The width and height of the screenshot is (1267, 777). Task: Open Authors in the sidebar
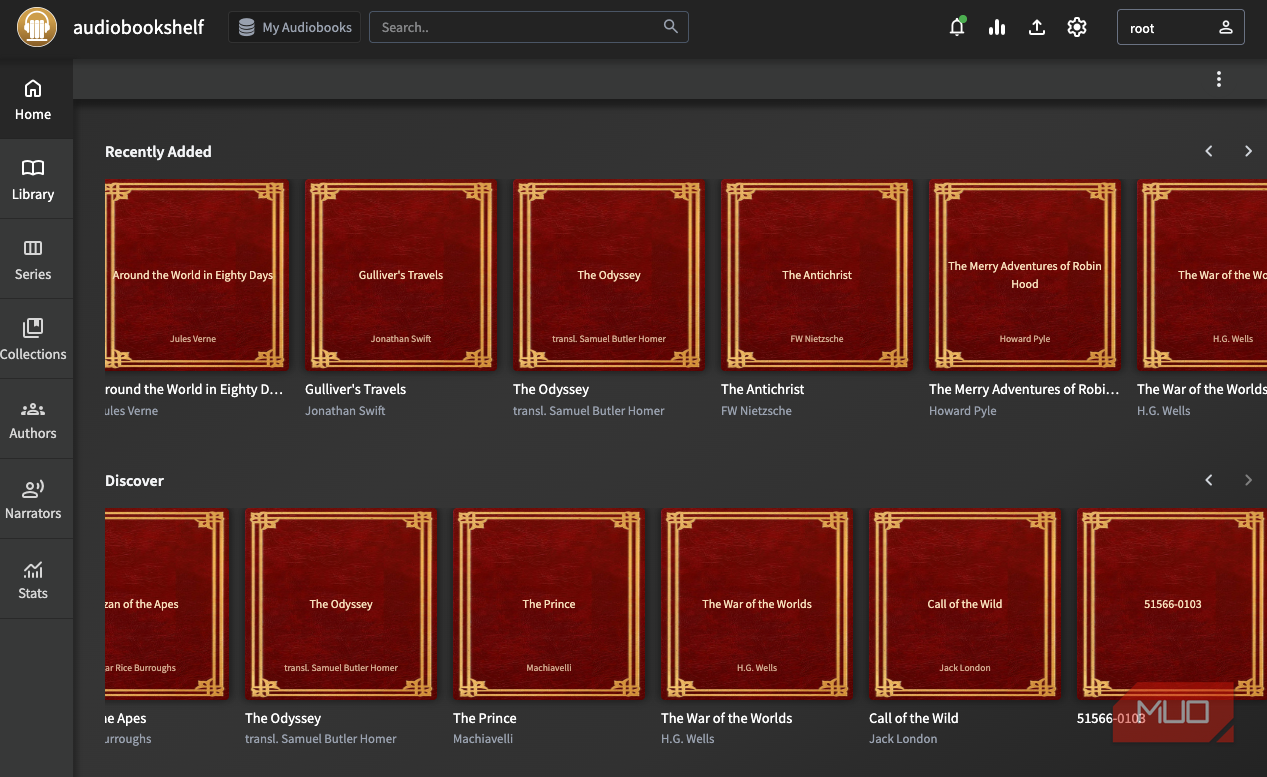pyautogui.click(x=33, y=419)
